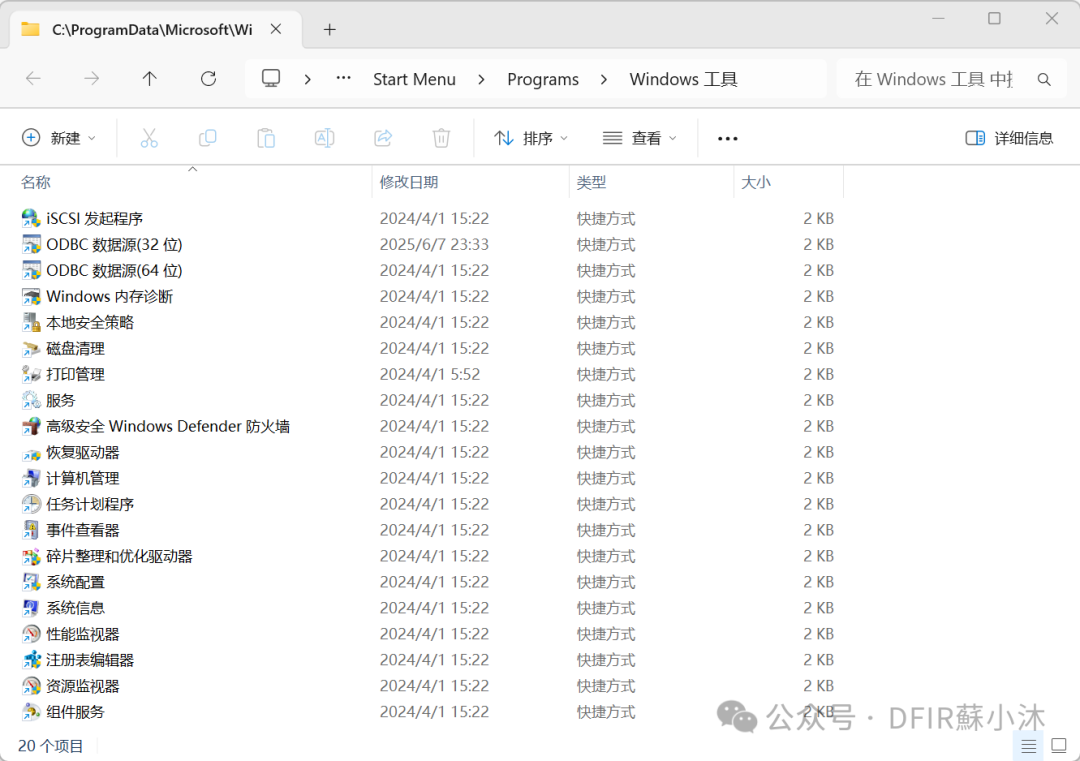Click the 碎片整理和优化驱动器 icon
This screenshot has width=1080, height=761.
[x=31, y=556]
